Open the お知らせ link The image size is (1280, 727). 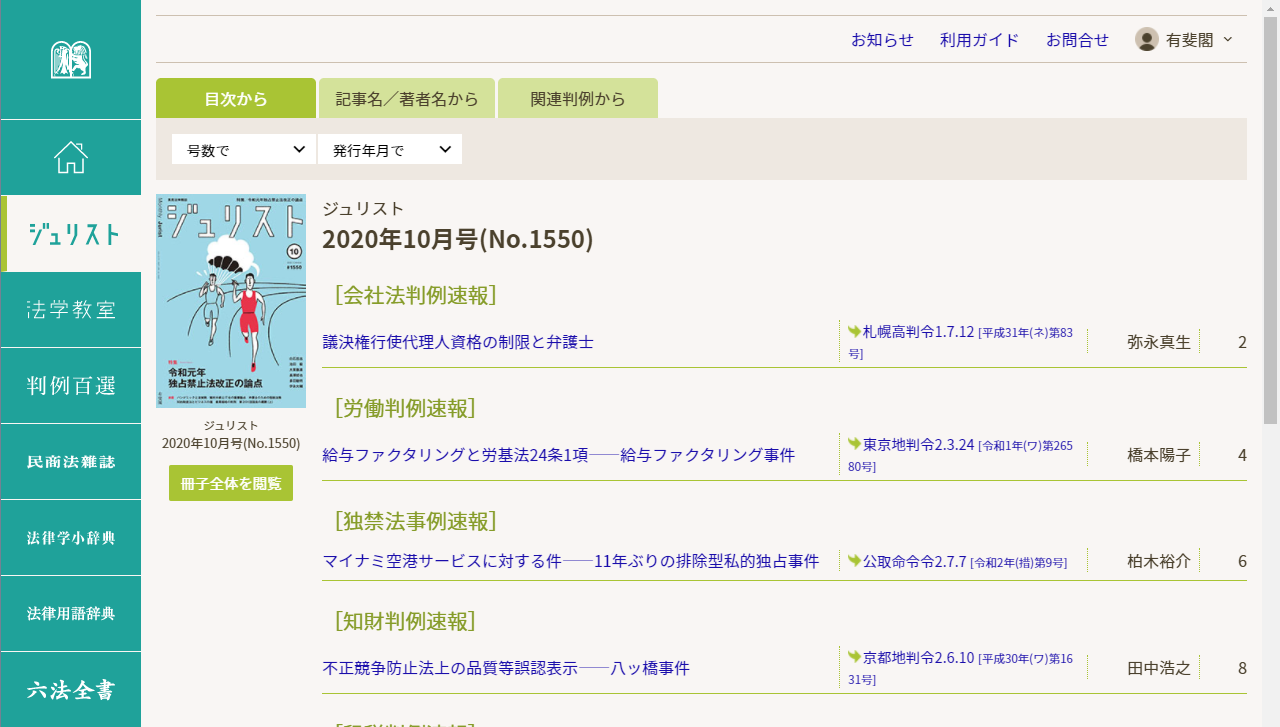pos(882,40)
